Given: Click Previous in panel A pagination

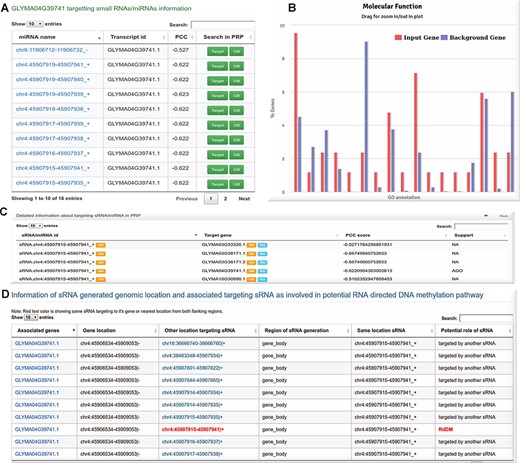Looking at the screenshot, I should (x=187, y=199).
